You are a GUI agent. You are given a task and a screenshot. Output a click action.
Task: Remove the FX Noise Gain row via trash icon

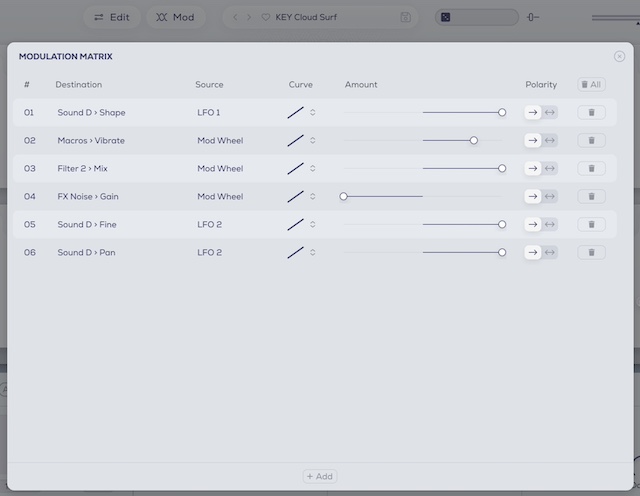(x=591, y=197)
